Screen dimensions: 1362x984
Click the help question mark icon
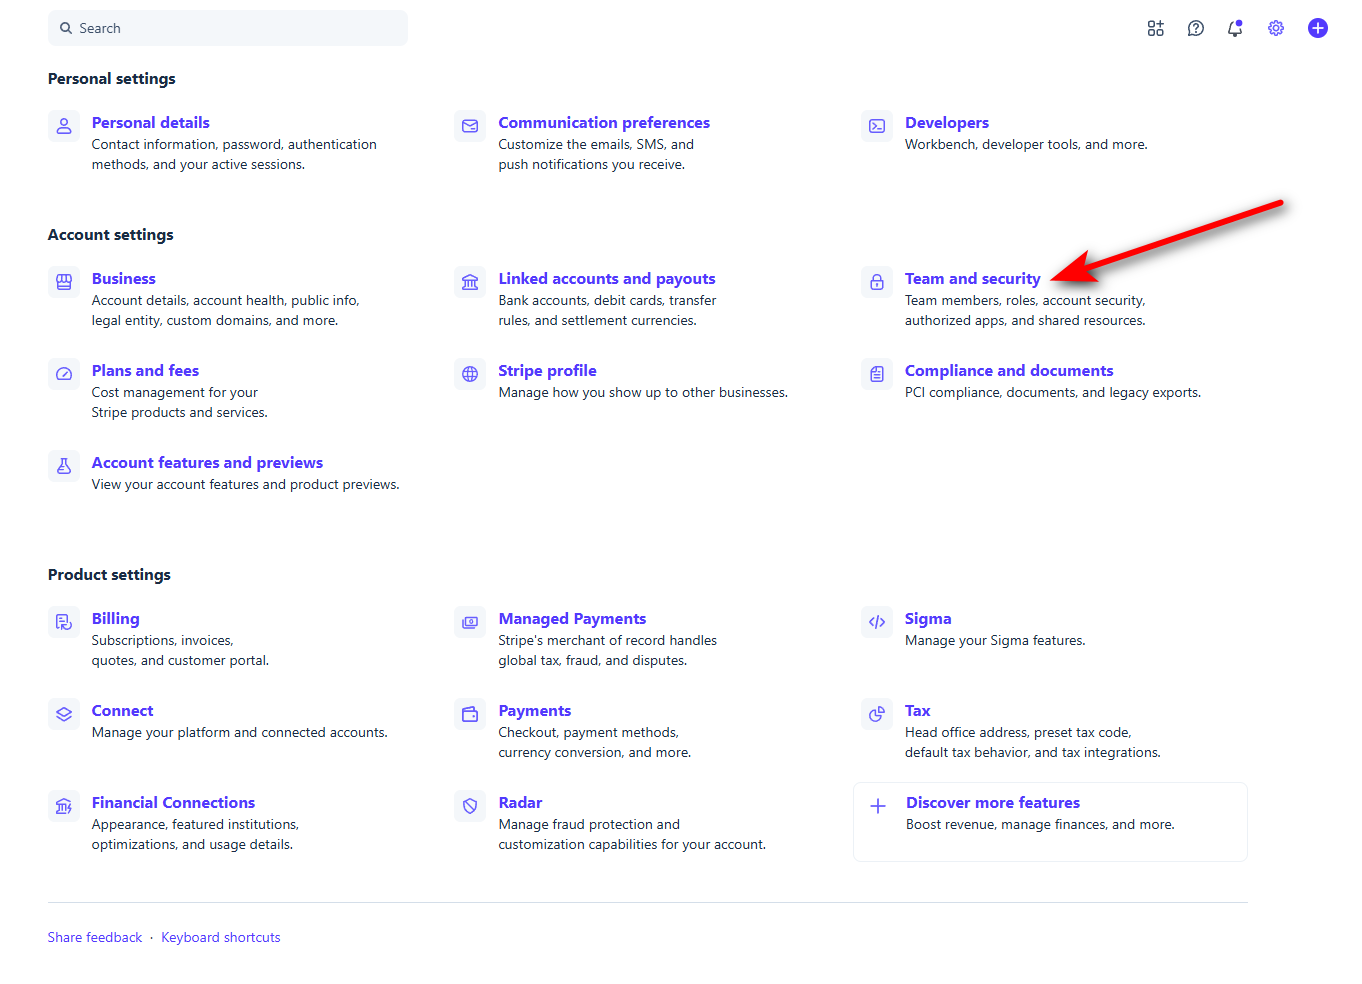[1195, 28]
